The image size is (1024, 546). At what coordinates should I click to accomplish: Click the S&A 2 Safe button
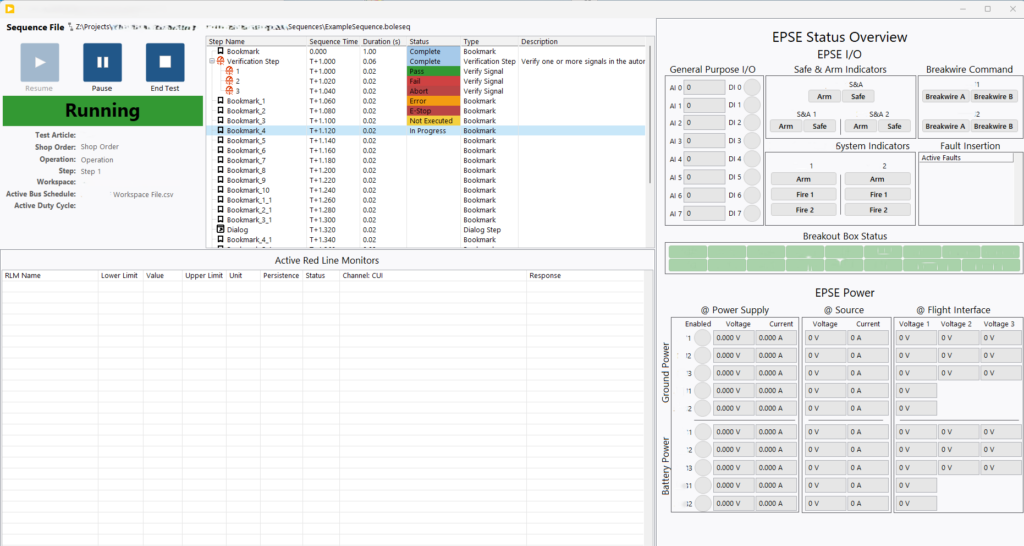(x=895, y=126)
